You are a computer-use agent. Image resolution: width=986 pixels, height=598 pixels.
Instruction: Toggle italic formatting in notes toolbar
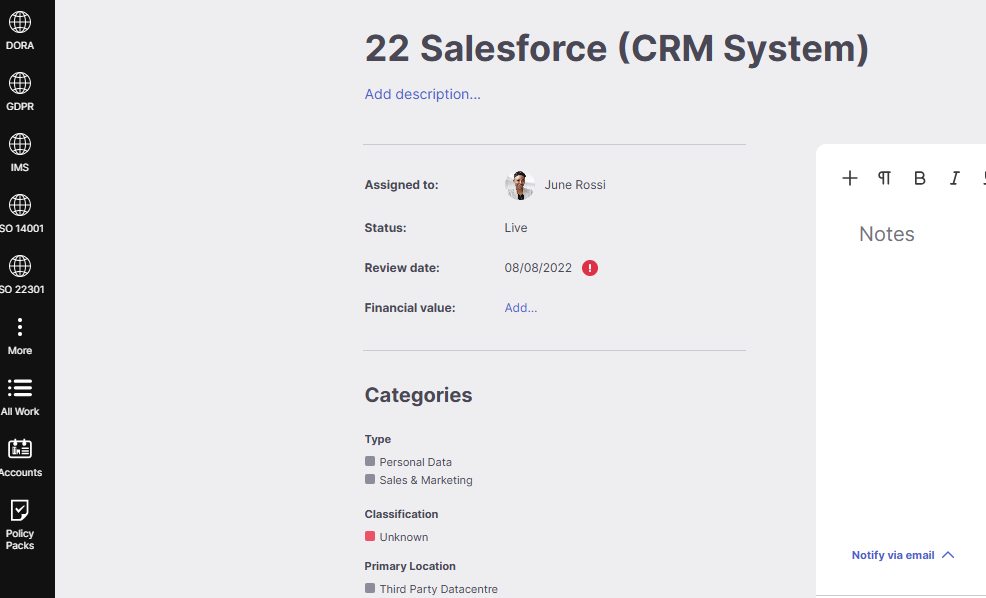[955, 178]
